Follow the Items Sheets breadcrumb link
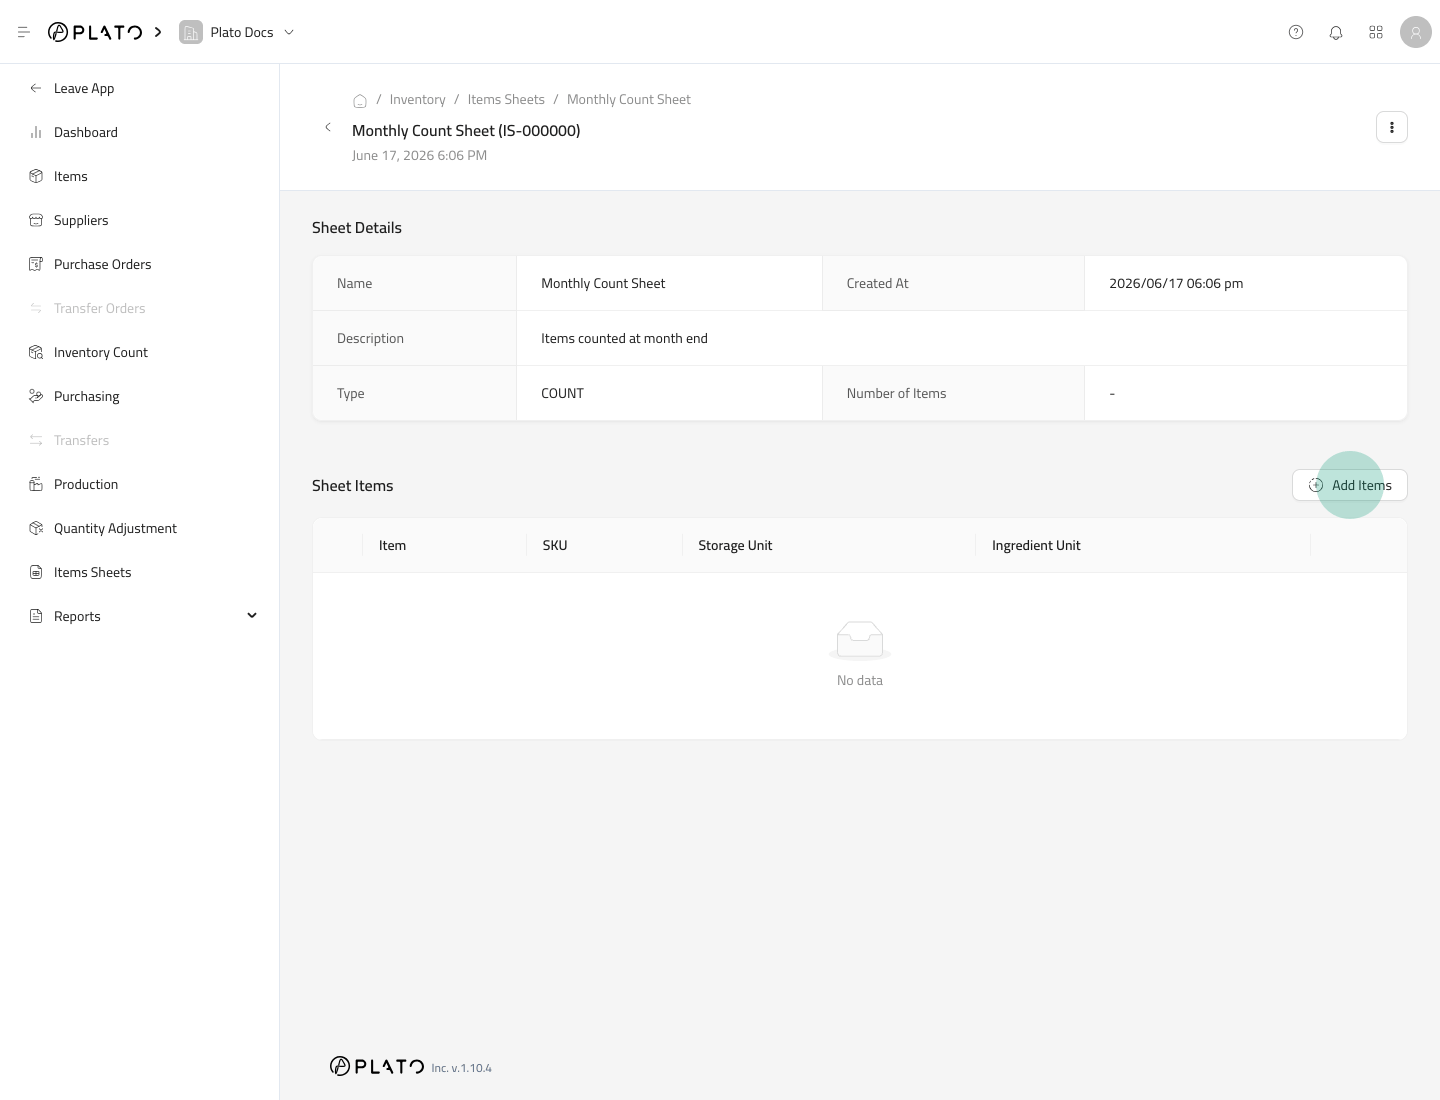The width and height of the screenshot is (1440, 1100). [x=506, y=99]
